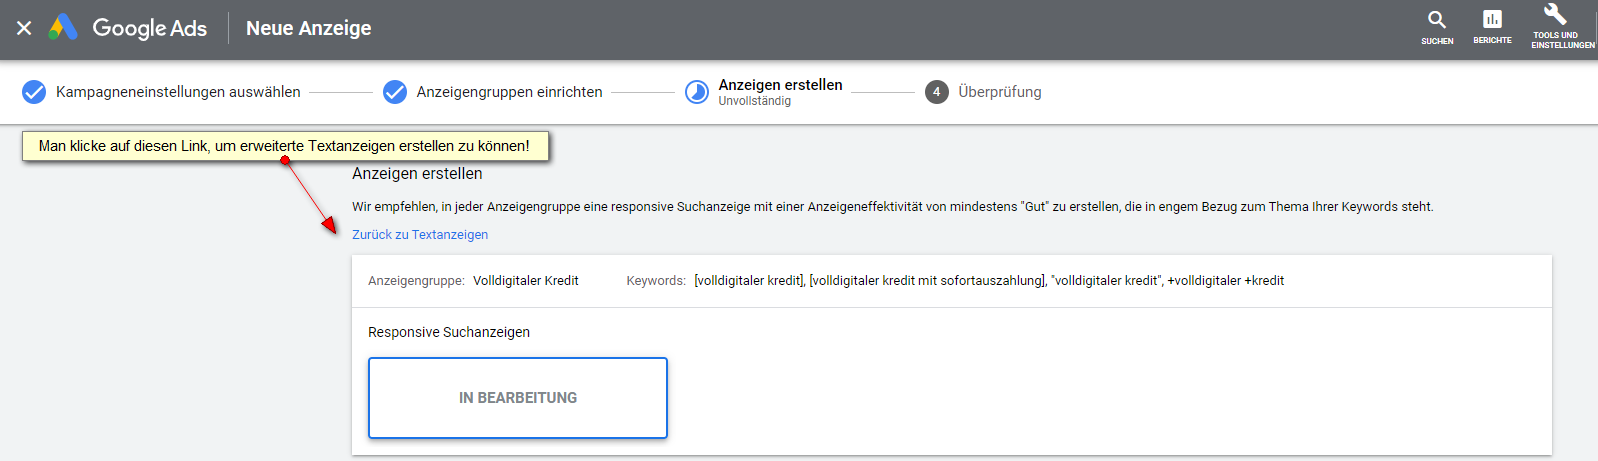Click the step 4 number circle

pos(937,92)
